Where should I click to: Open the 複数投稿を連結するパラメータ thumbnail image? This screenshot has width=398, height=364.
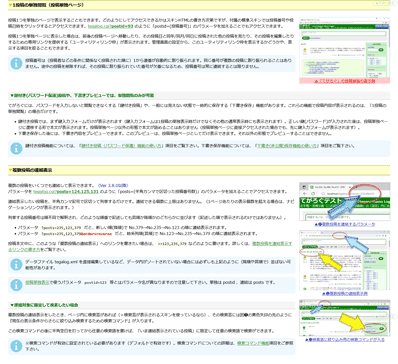tap(345, 201)
